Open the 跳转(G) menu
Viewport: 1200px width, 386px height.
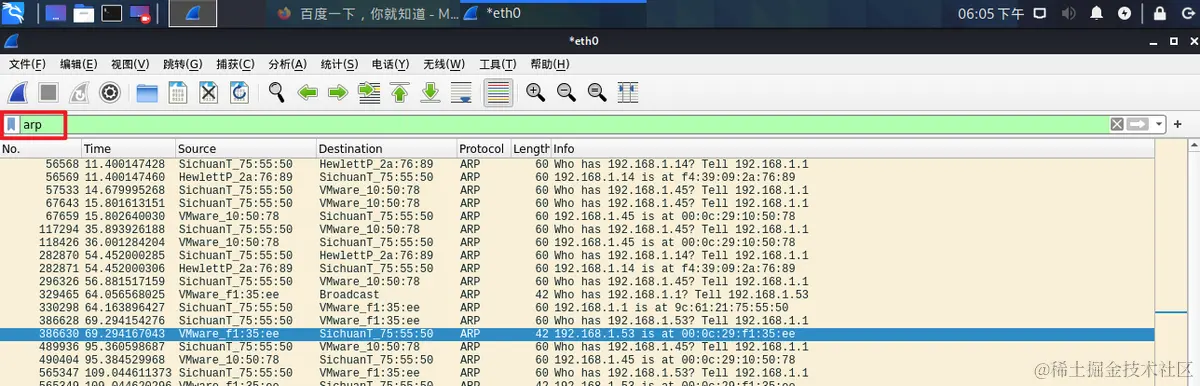(183, 64)
